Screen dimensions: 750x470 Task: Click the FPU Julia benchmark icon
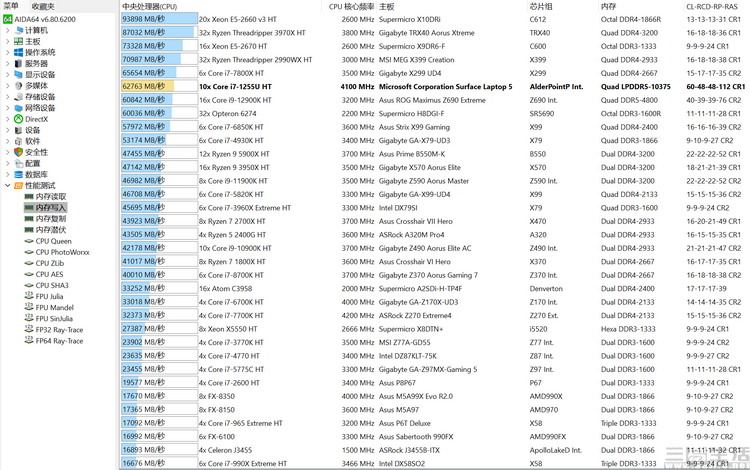tap(29, 296)
